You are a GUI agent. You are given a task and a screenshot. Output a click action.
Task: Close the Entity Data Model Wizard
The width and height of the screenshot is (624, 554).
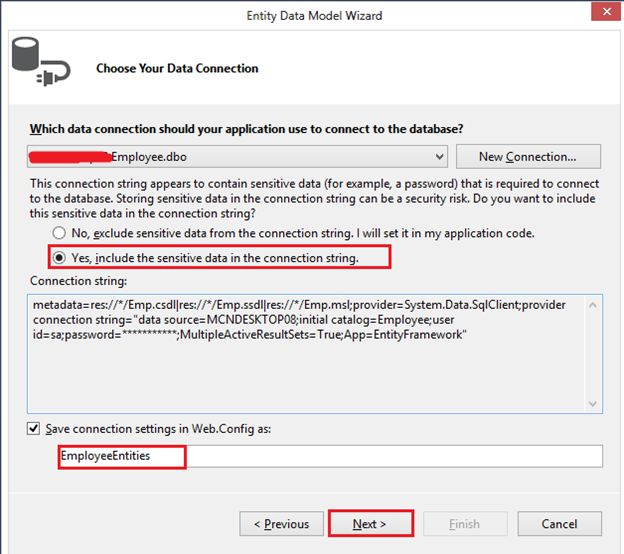click(603, 16)
